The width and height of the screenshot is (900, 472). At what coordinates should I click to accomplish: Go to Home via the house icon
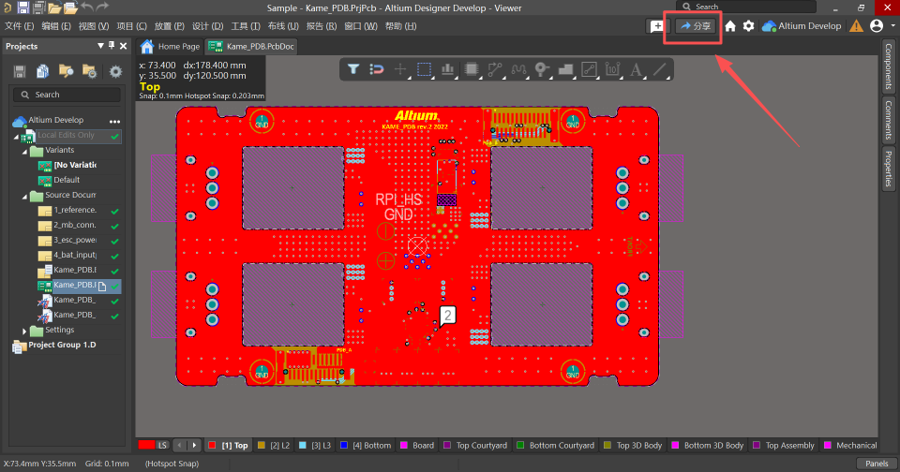(730, 26)
